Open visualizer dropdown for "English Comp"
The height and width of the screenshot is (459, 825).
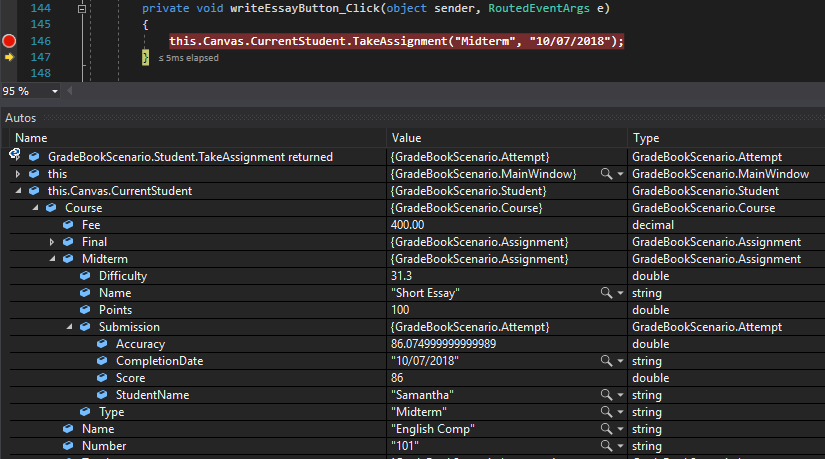coord(620,429)
